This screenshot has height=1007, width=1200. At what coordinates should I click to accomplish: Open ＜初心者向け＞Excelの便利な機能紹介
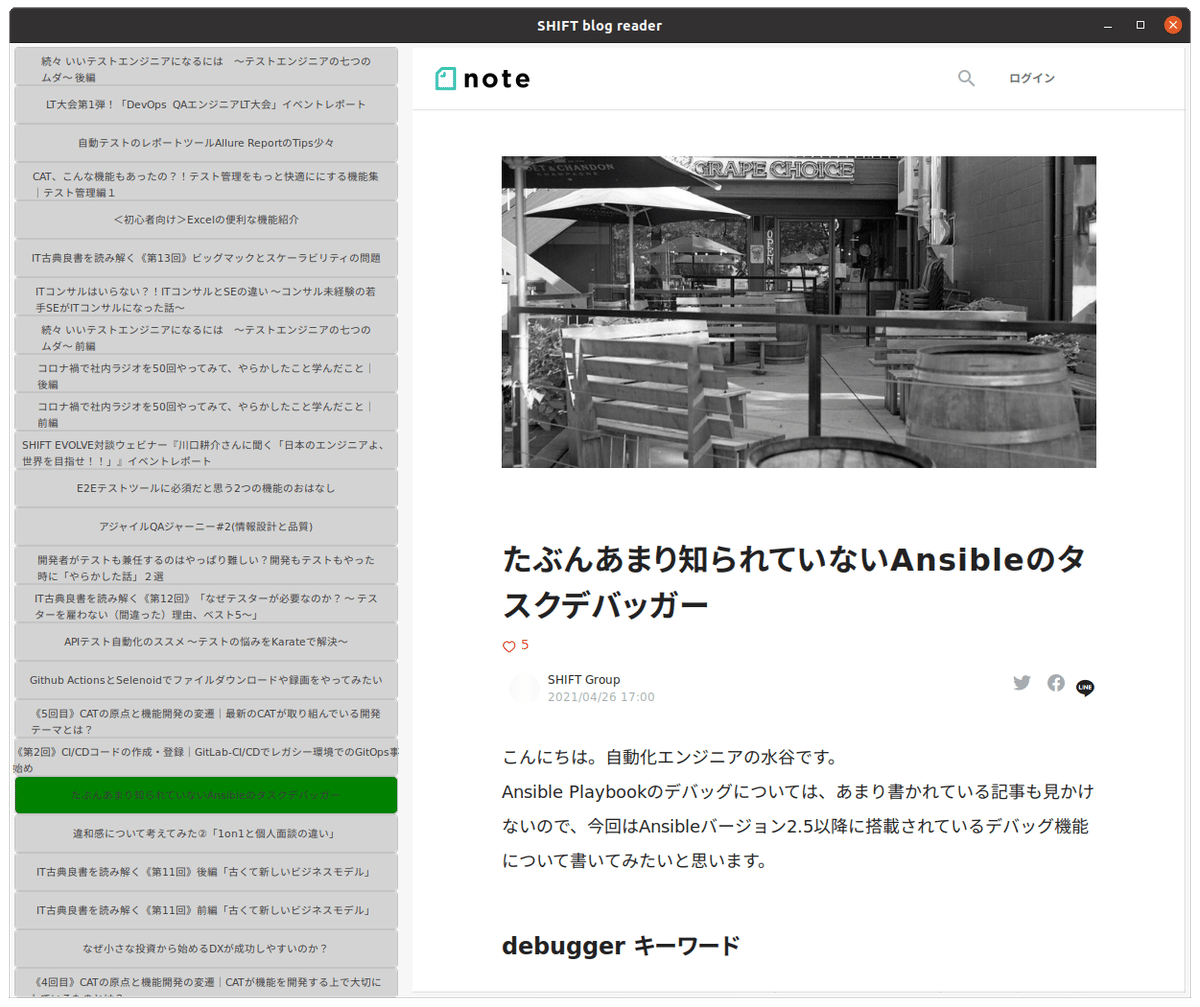pyautogui.click(x=206, y=219)
